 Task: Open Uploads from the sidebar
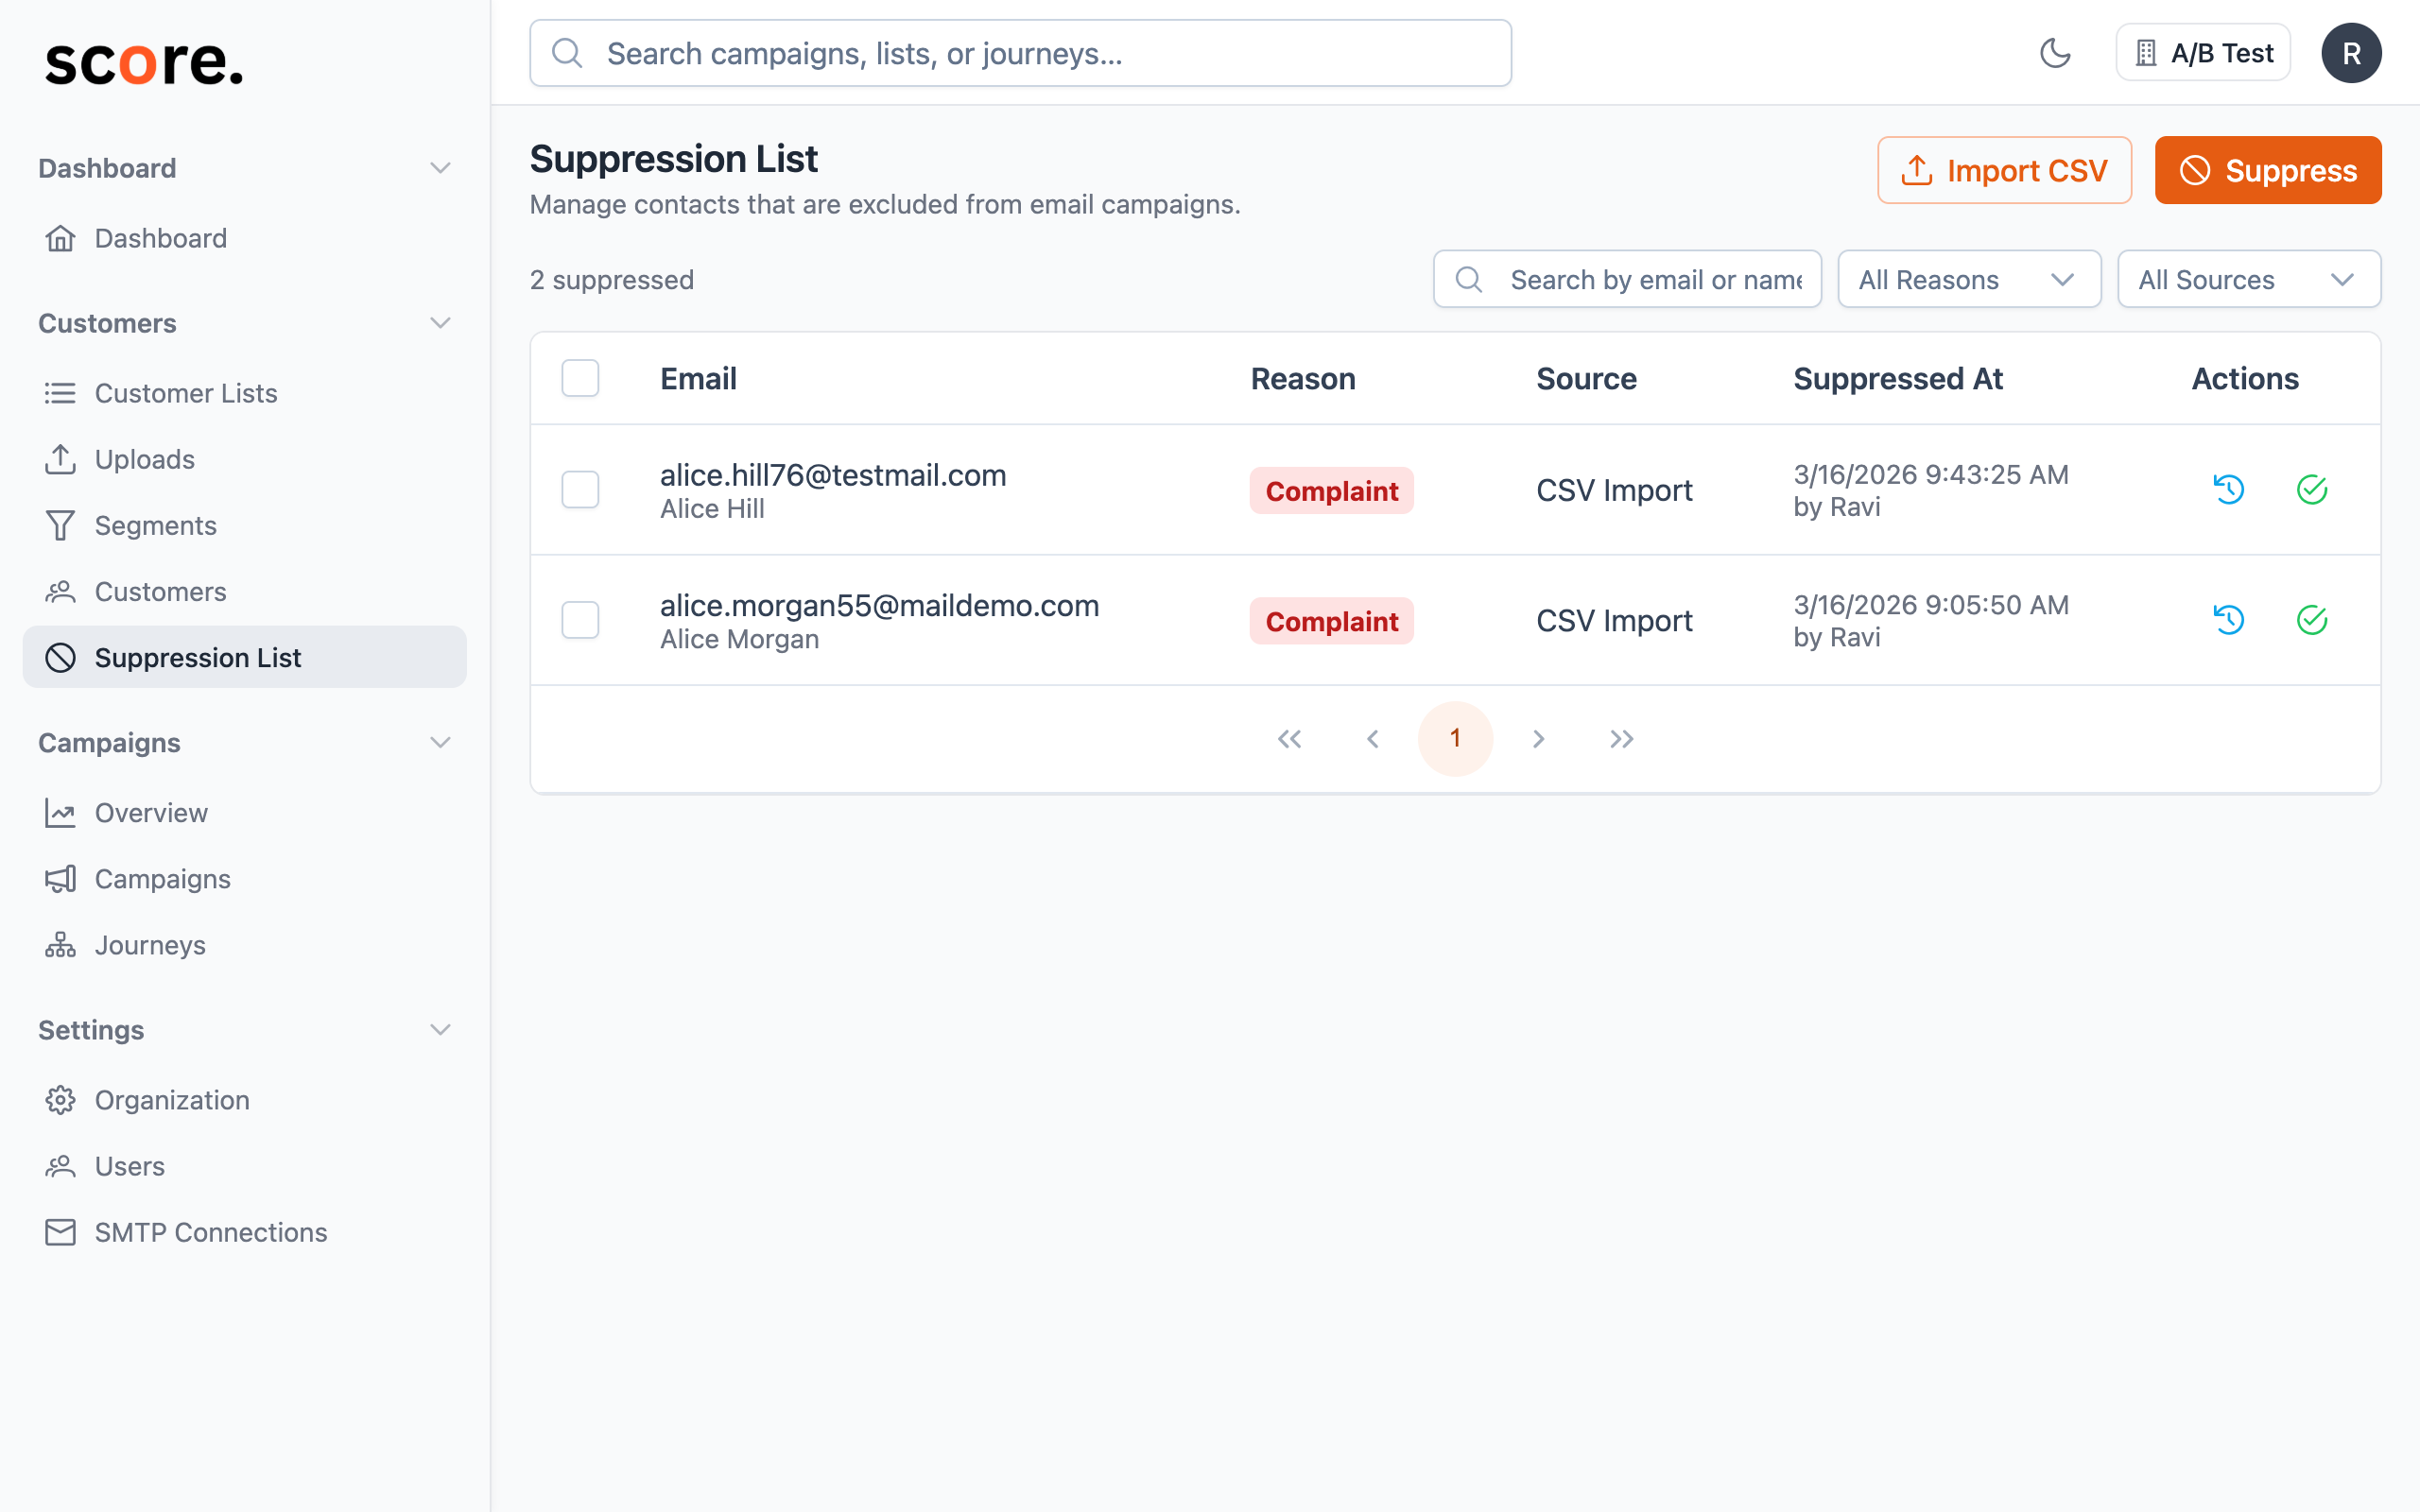pyautogui.click(x=145, y=459)
